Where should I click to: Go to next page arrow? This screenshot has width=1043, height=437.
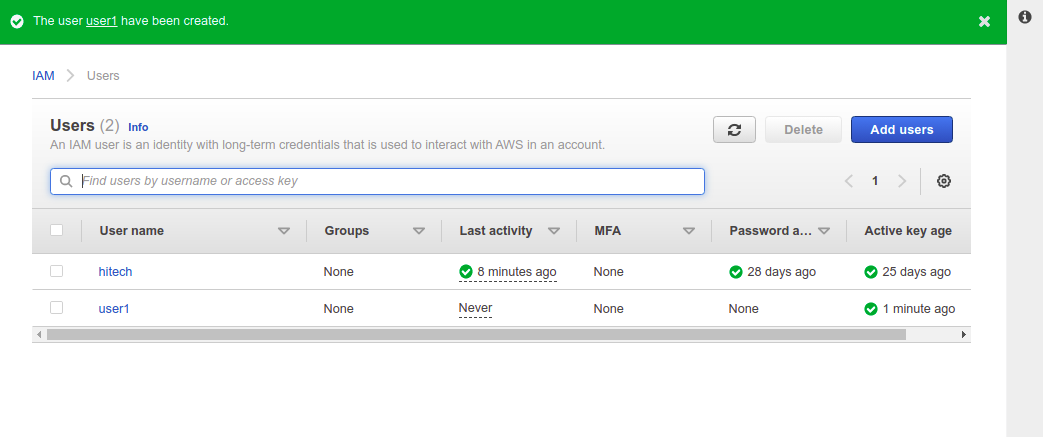tap(902, 181)
